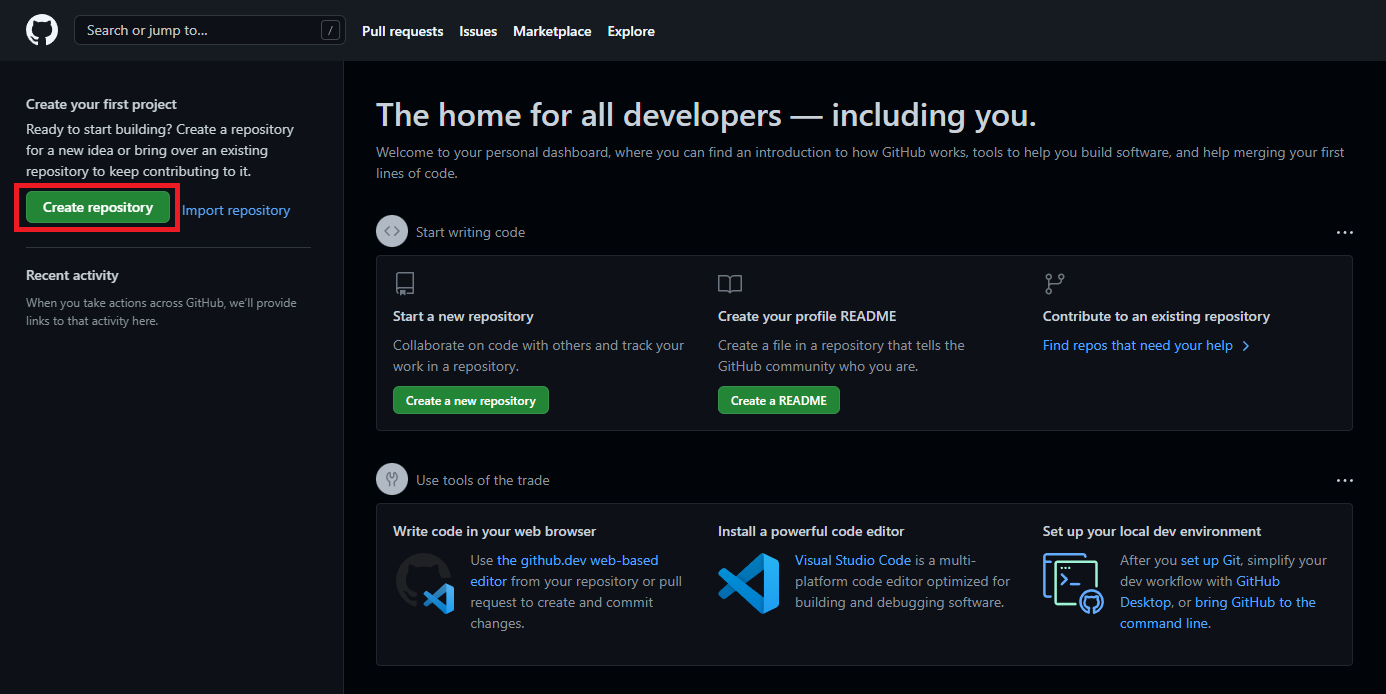This screenshot has width=1386, height=694.
Task: Follow the set up Git link
Action: coord(1213,560)
